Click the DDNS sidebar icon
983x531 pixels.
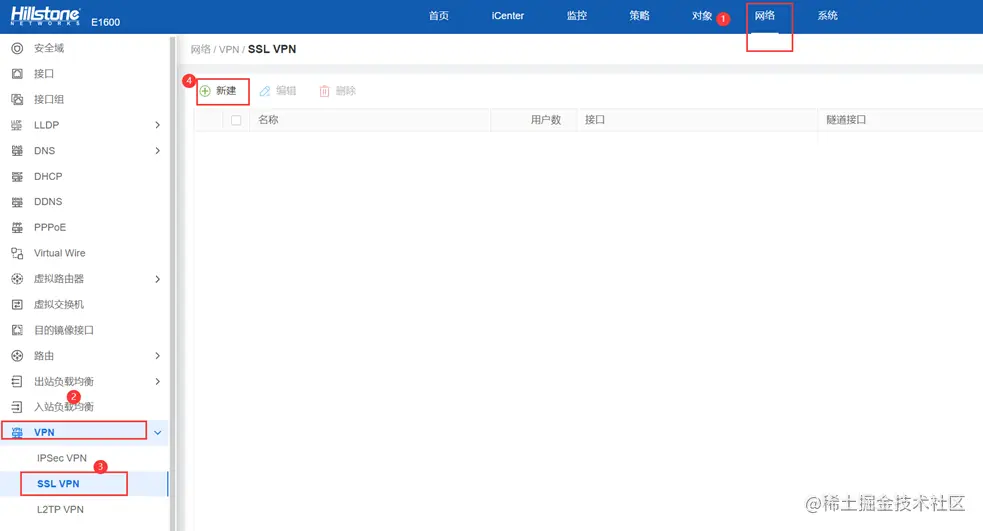pyautogui.click(x=17, y=202)
